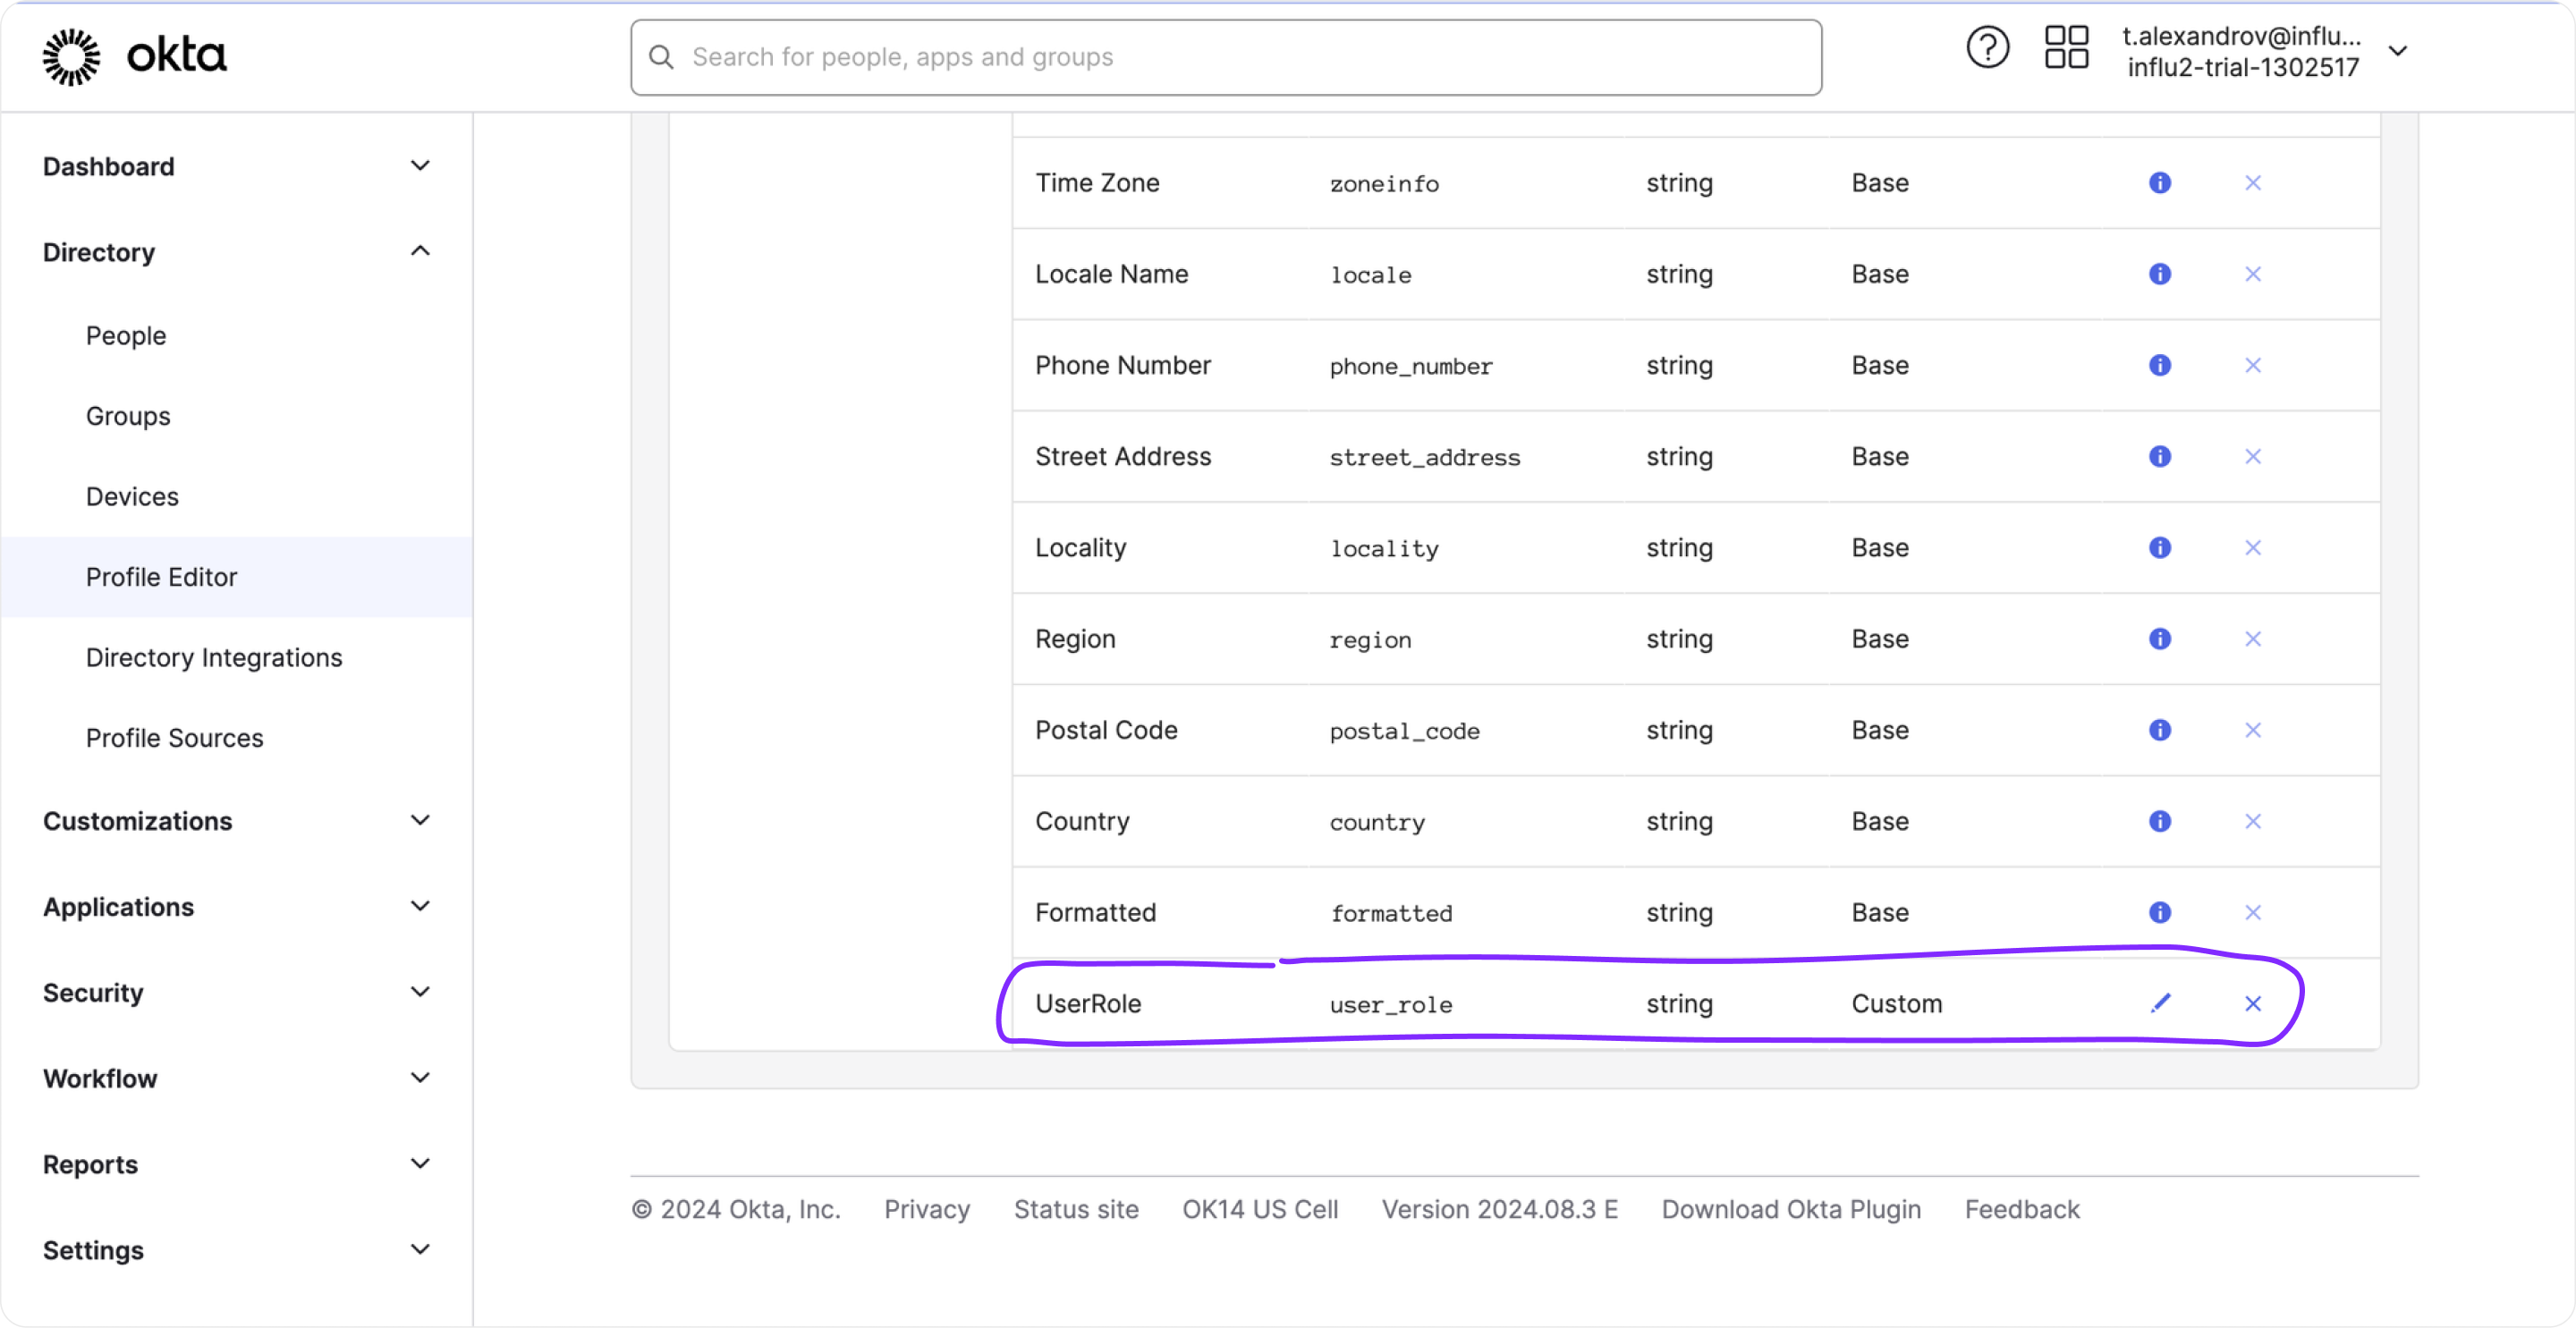This screenshot has height=1328, width=2576.
Task: Open the Status site link
Action: pos(1076,1209)
